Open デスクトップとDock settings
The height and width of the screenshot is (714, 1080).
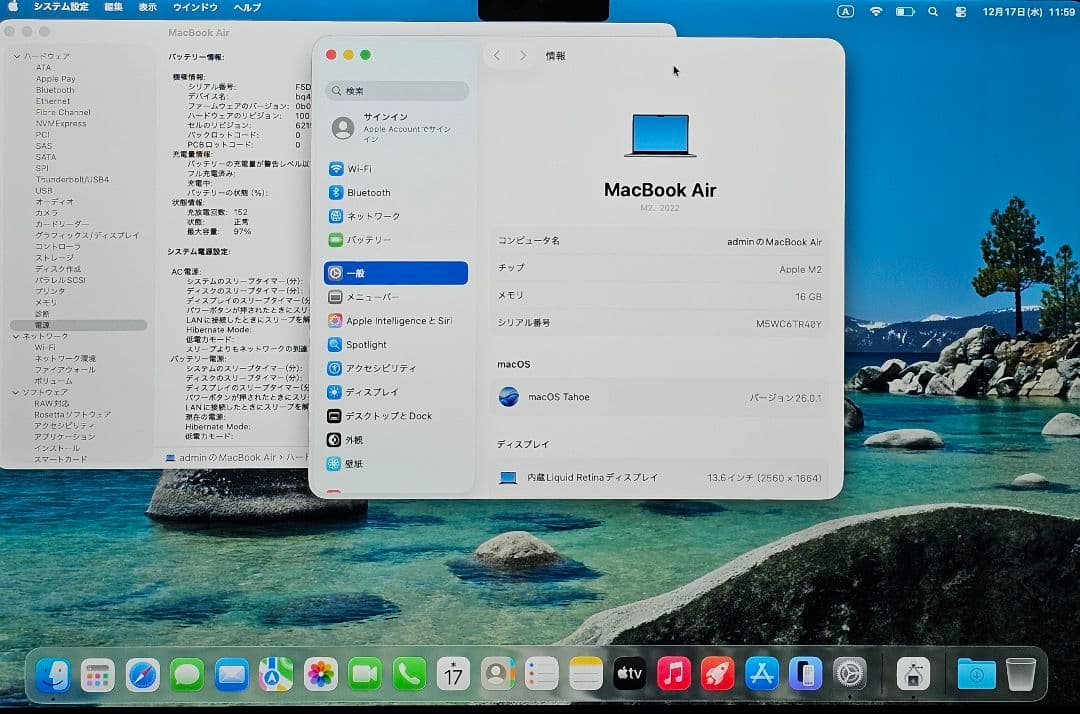coord(390,416)
